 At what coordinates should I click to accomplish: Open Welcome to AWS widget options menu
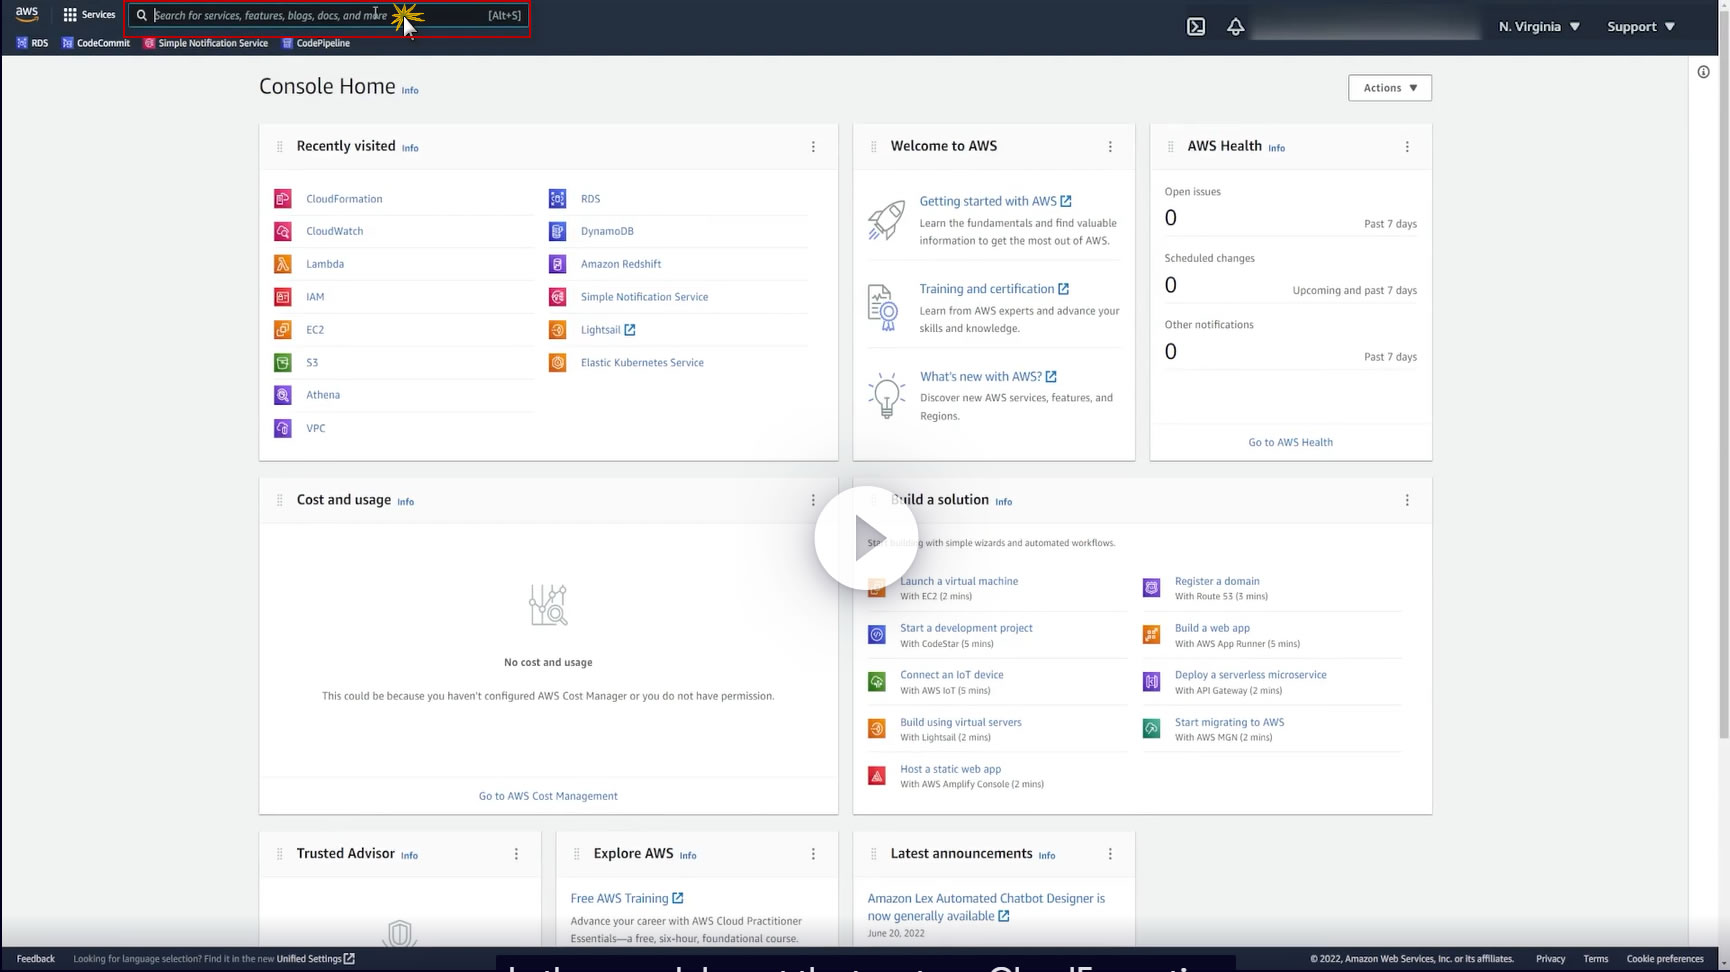coord(1110,147)
